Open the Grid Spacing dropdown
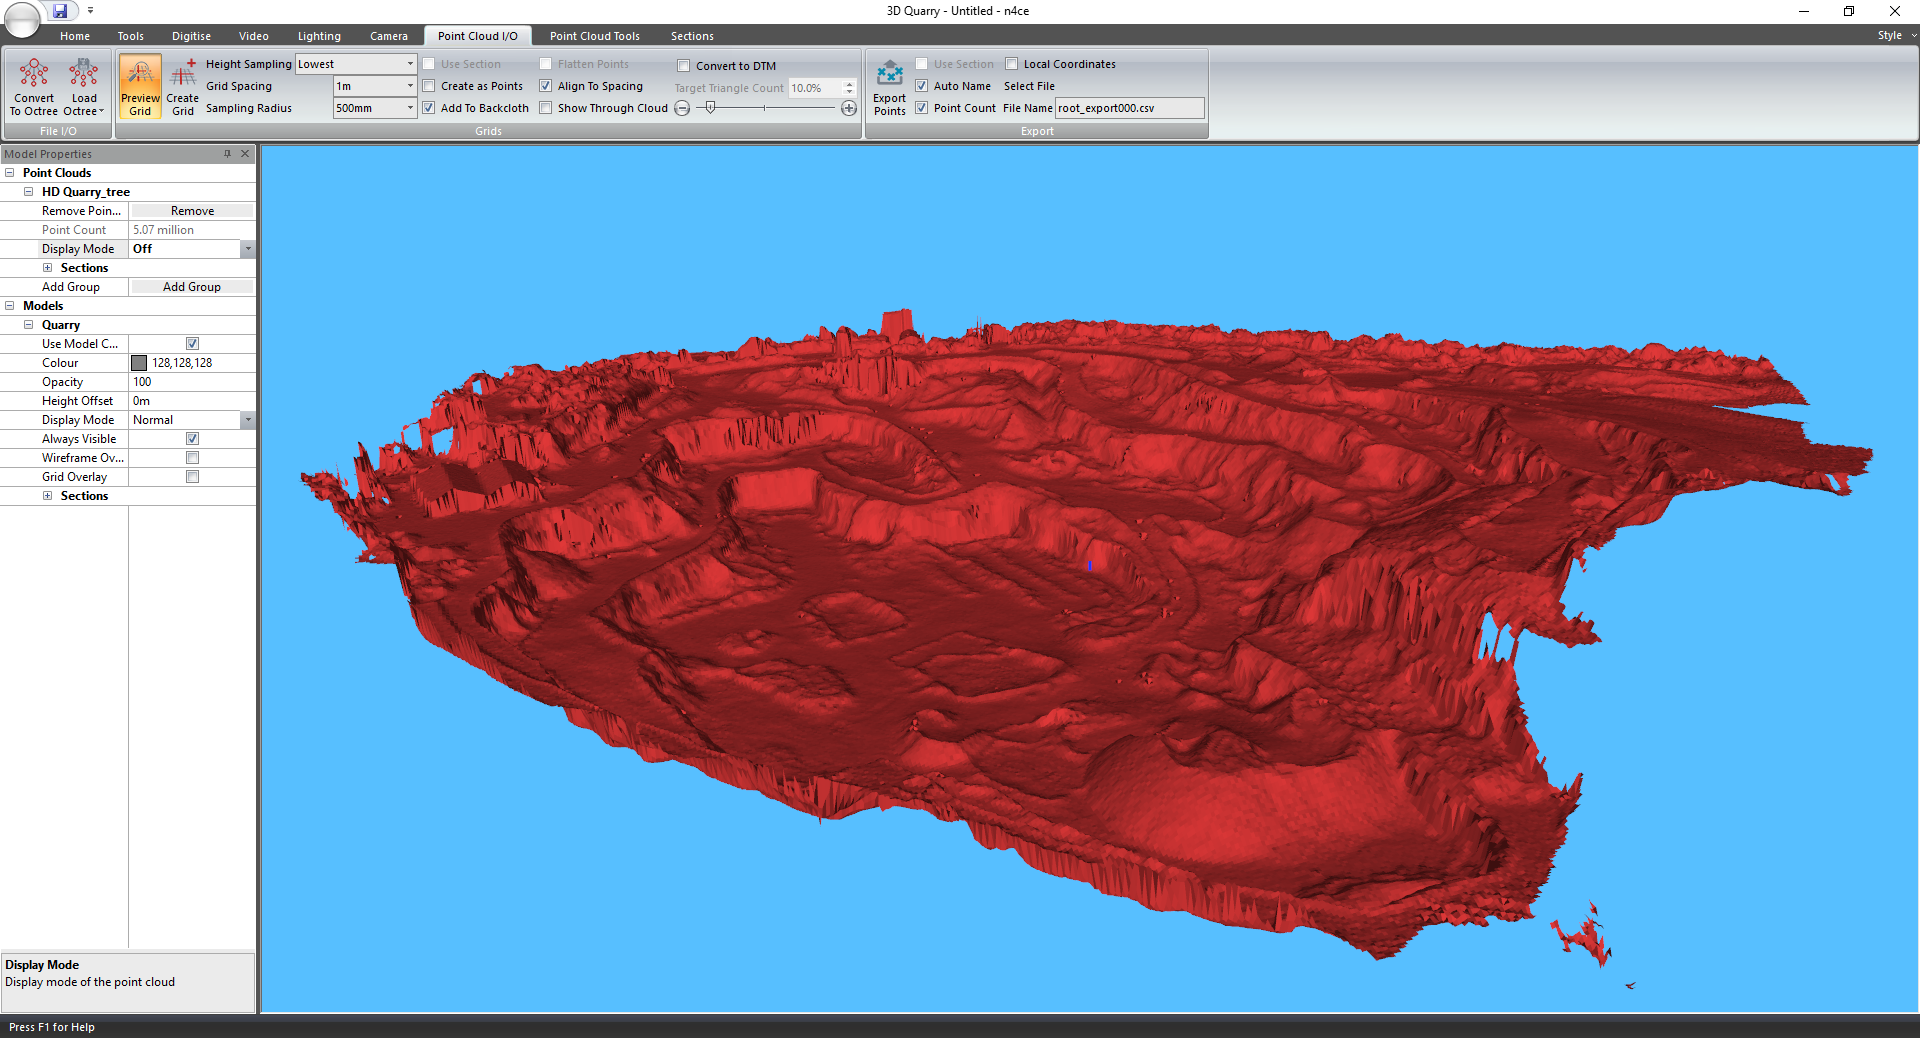Viewport: 1920px width, 1038px height. (x=410, y=86)
